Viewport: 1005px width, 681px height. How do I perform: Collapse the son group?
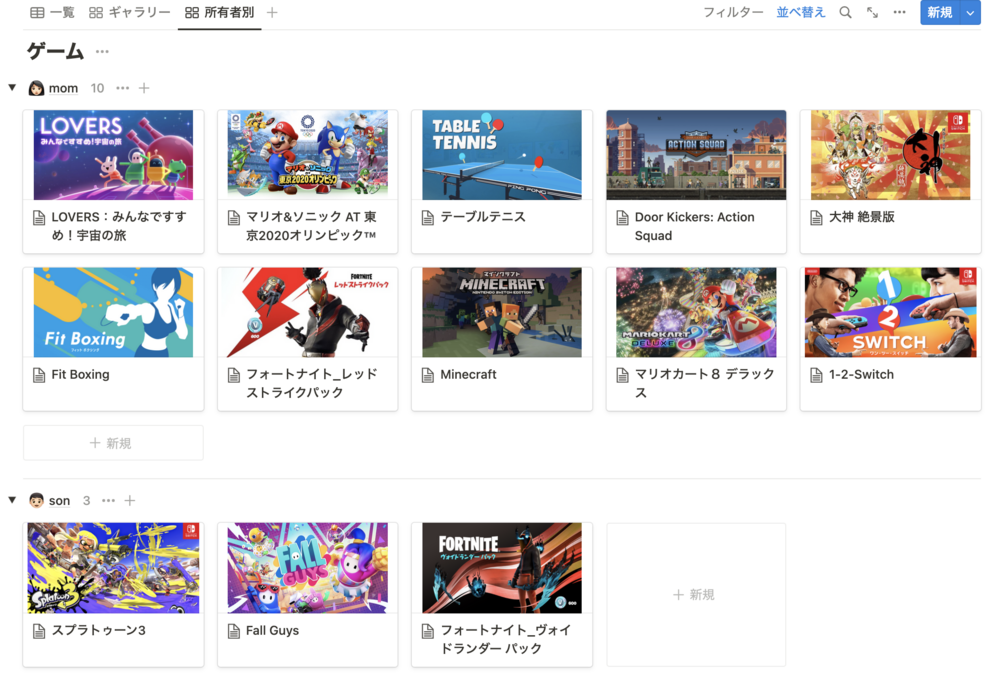coord(12,500)
